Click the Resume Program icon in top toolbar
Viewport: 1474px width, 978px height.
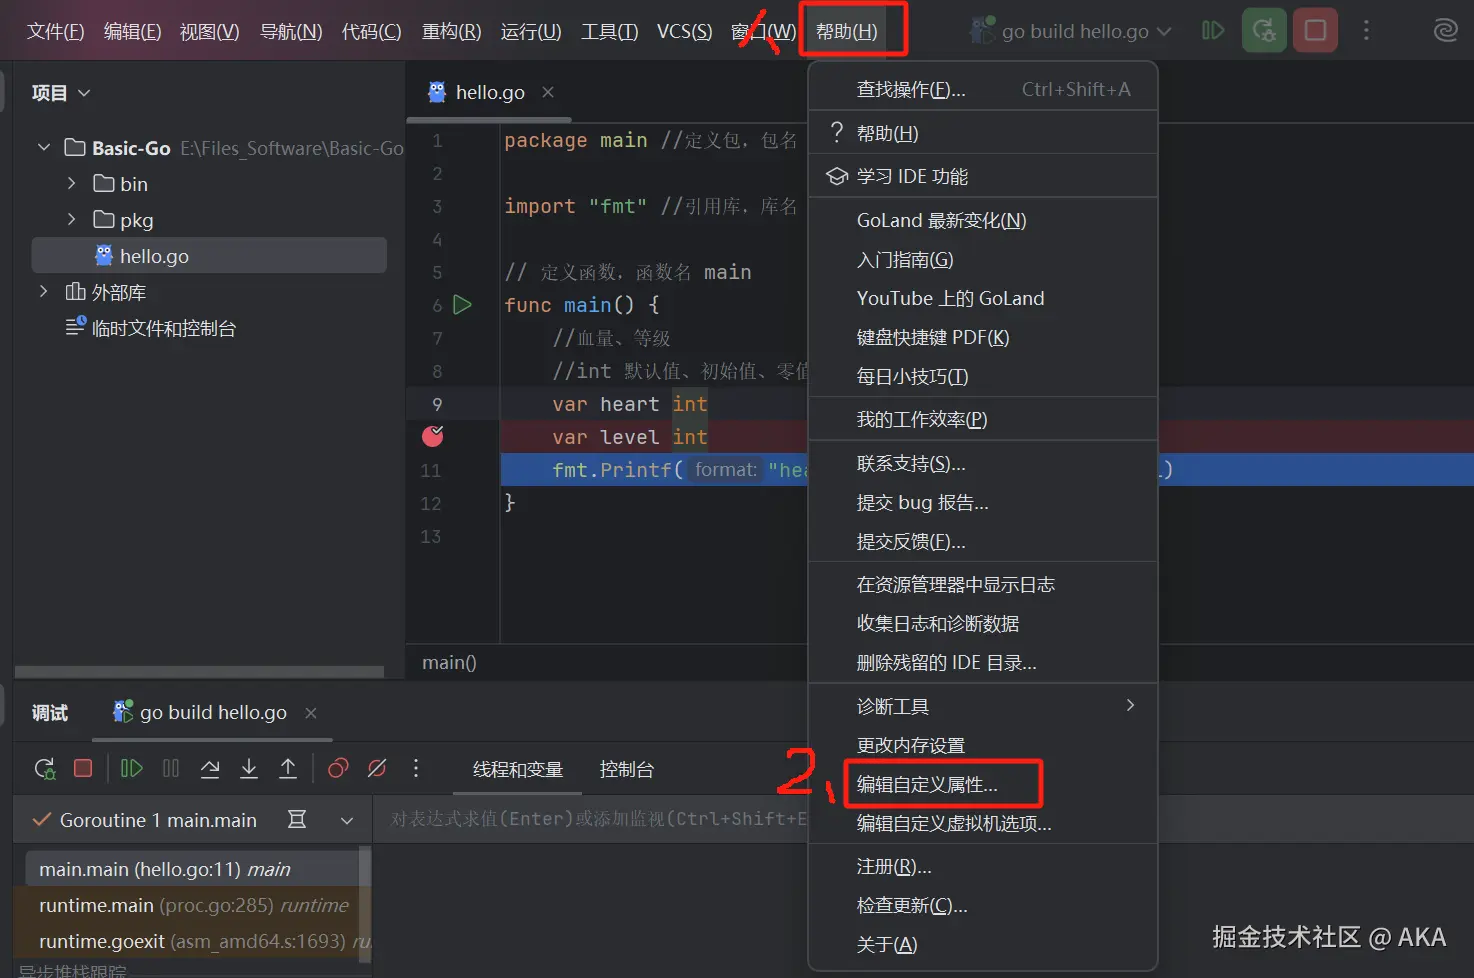pos(1213,31)
